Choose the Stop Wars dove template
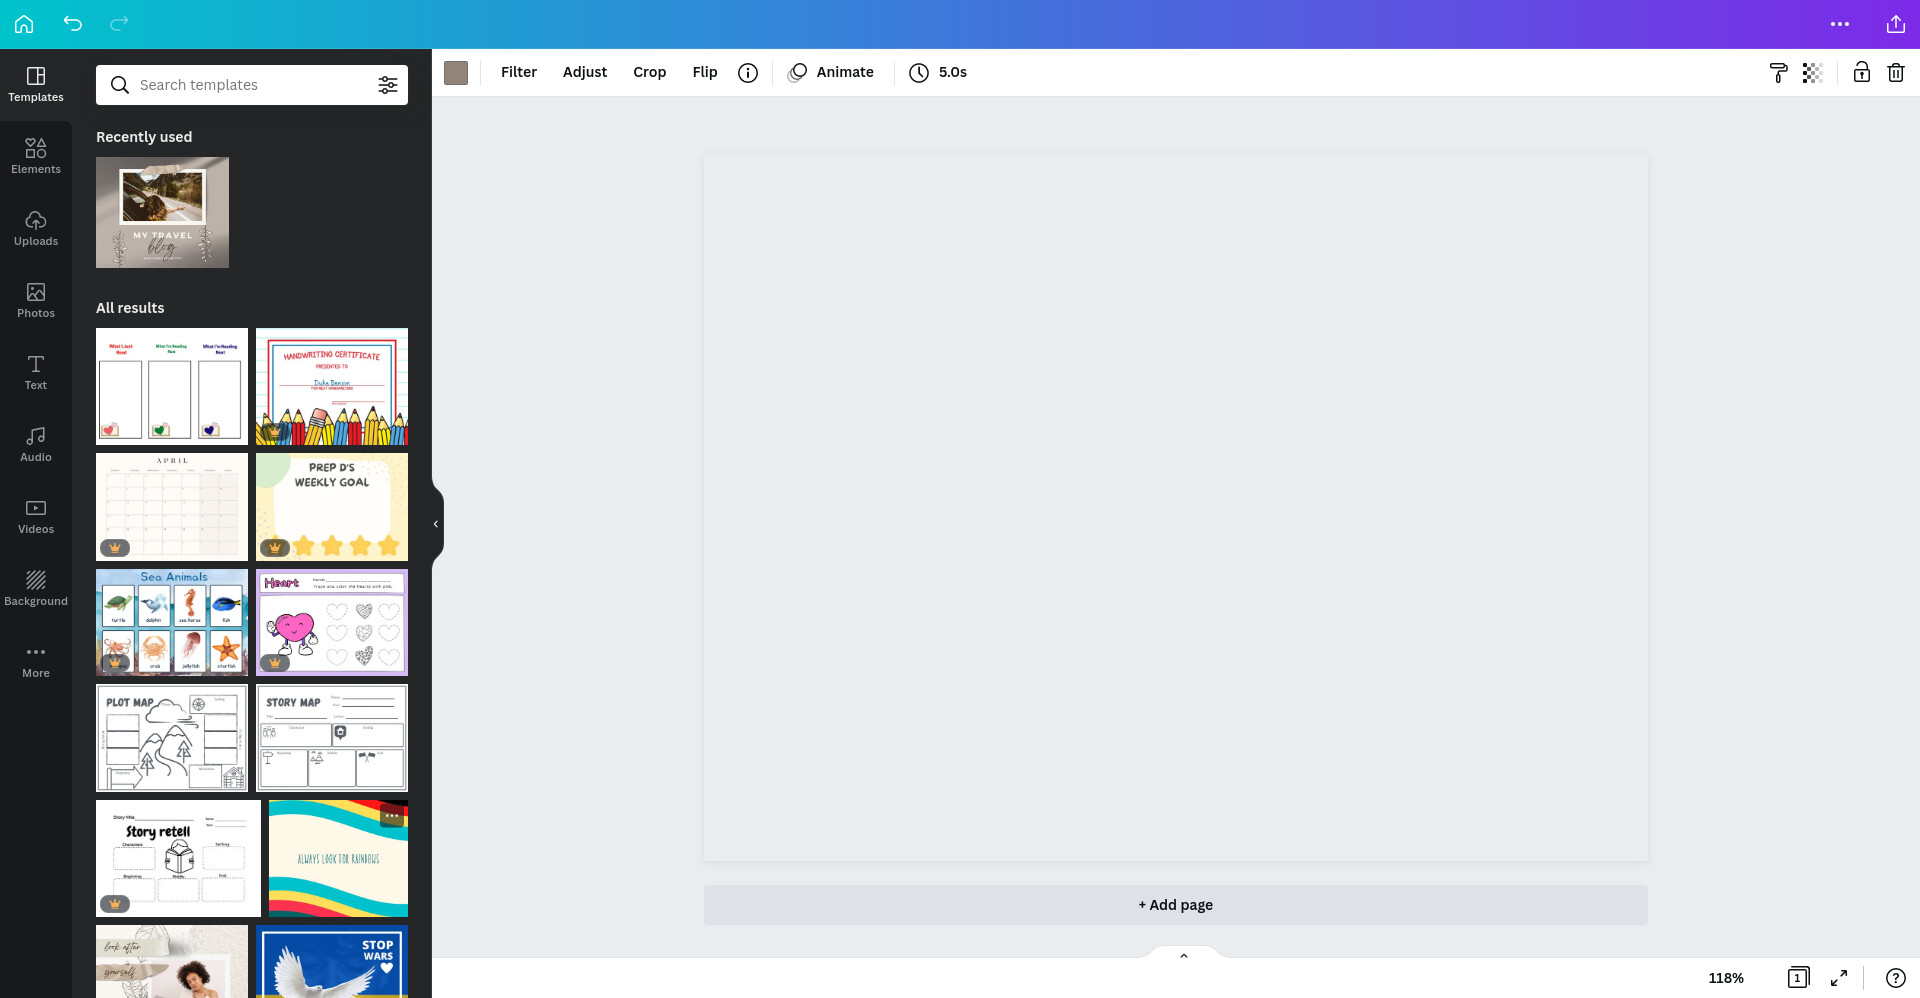Viewport: 1920px width, 998px height. (x=332, y=962)
